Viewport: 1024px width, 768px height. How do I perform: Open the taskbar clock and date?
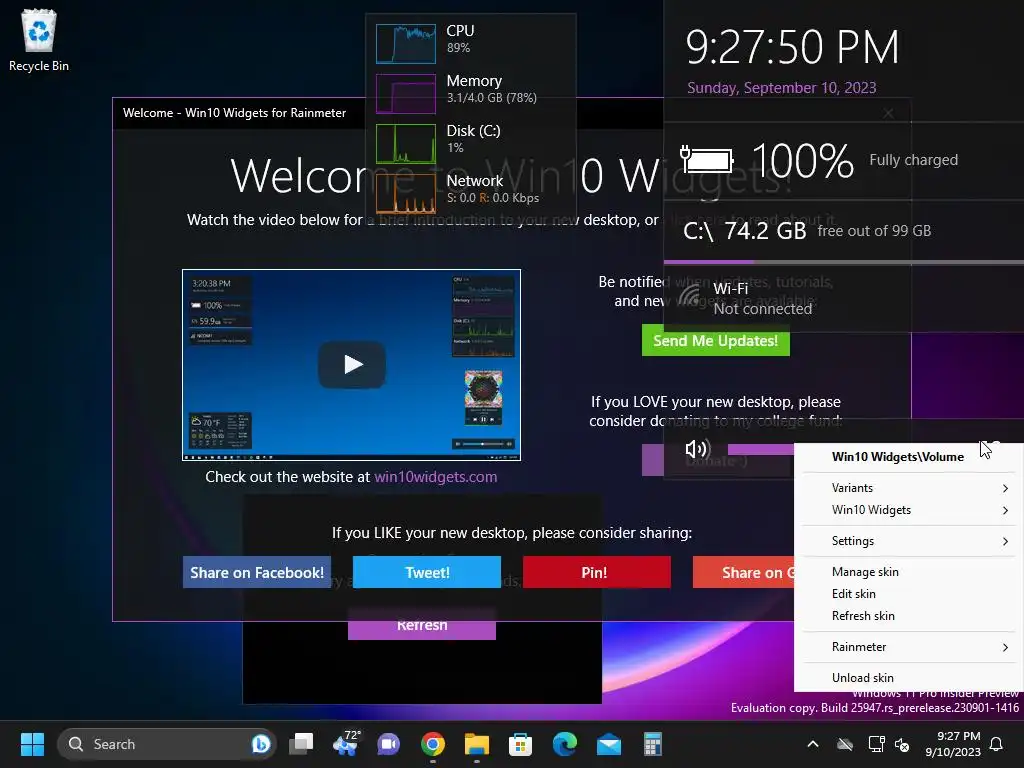tap(953, 744)
